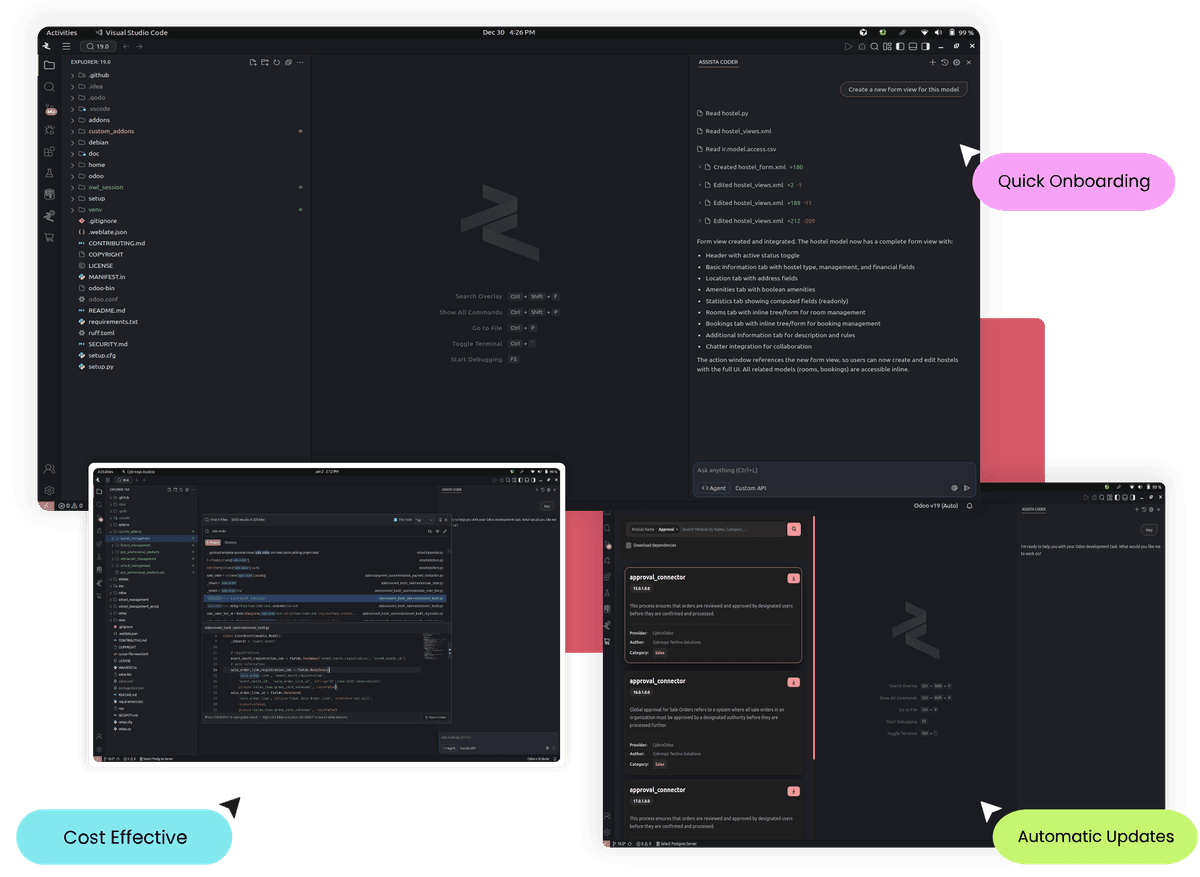
Task: Refresh the Explorer file tree
Action: 277,62
